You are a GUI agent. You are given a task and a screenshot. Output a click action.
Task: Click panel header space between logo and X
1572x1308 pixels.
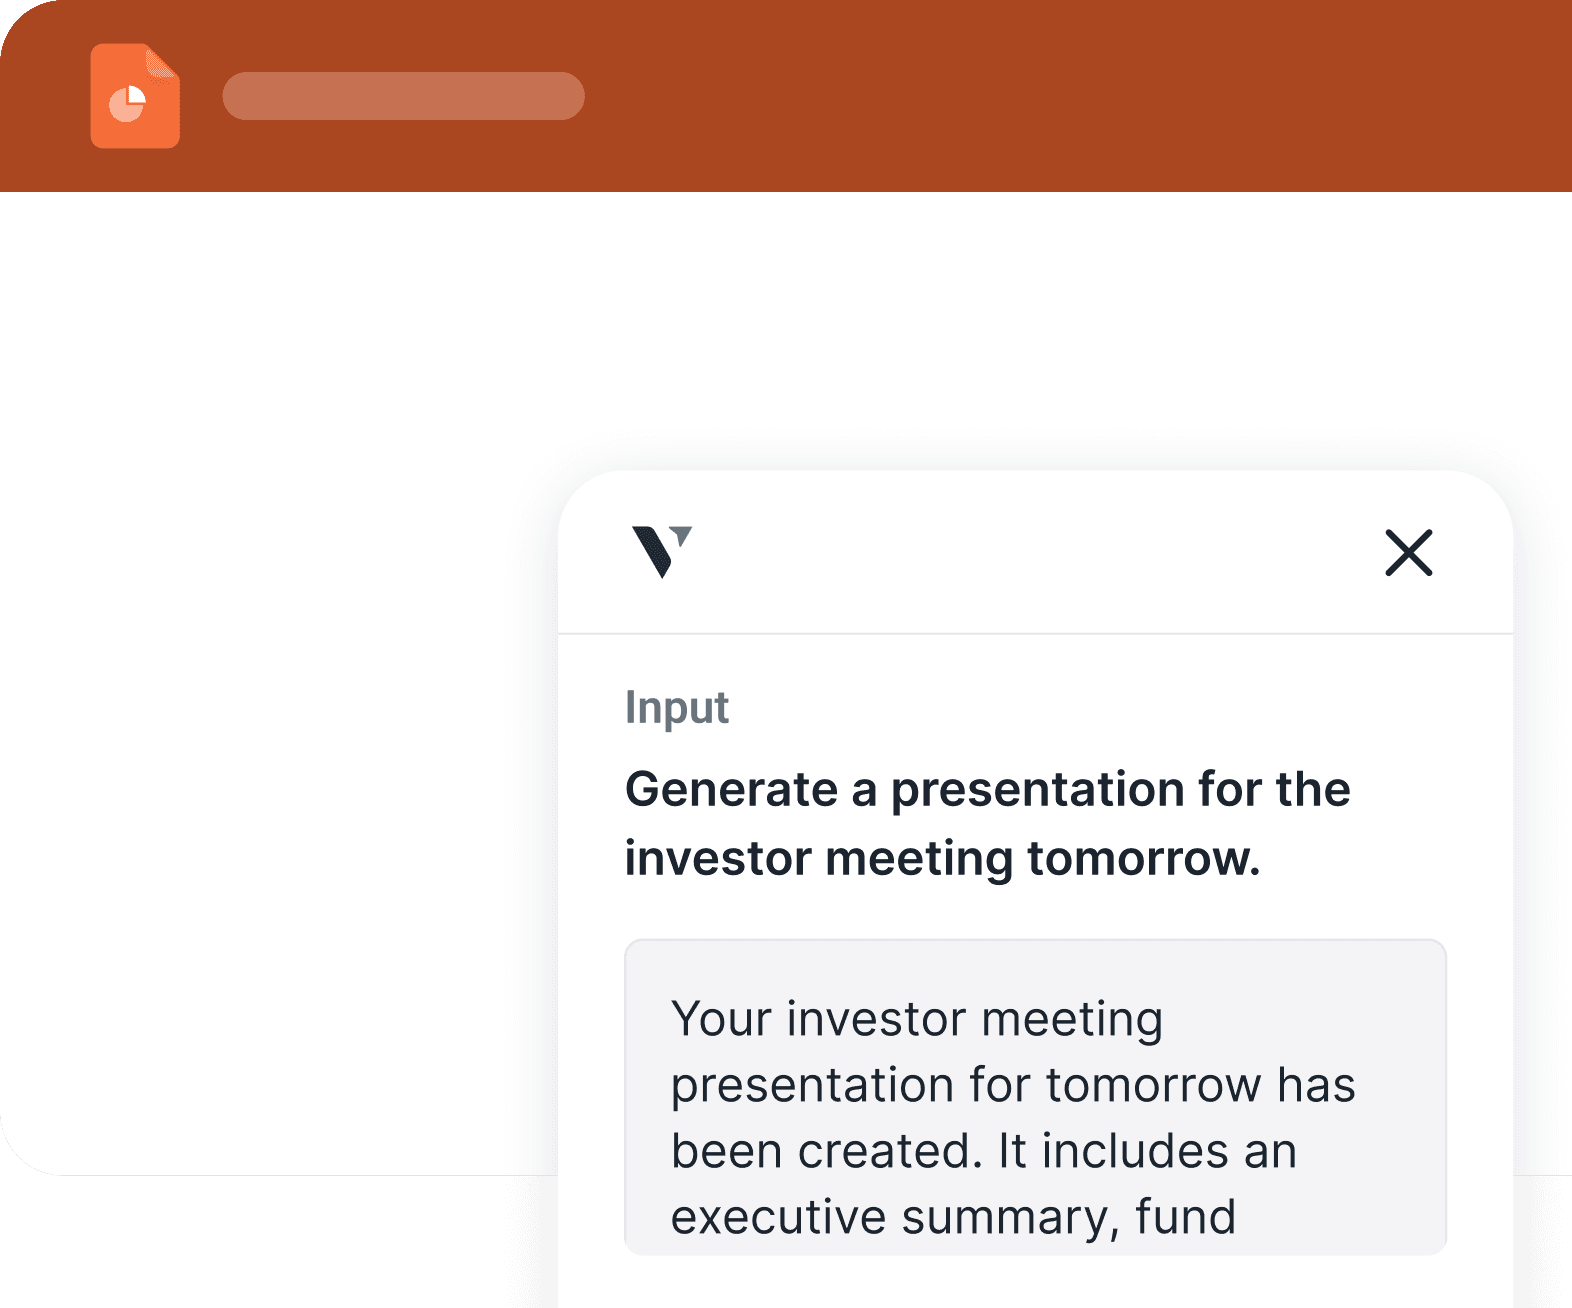coord(1035,552)
